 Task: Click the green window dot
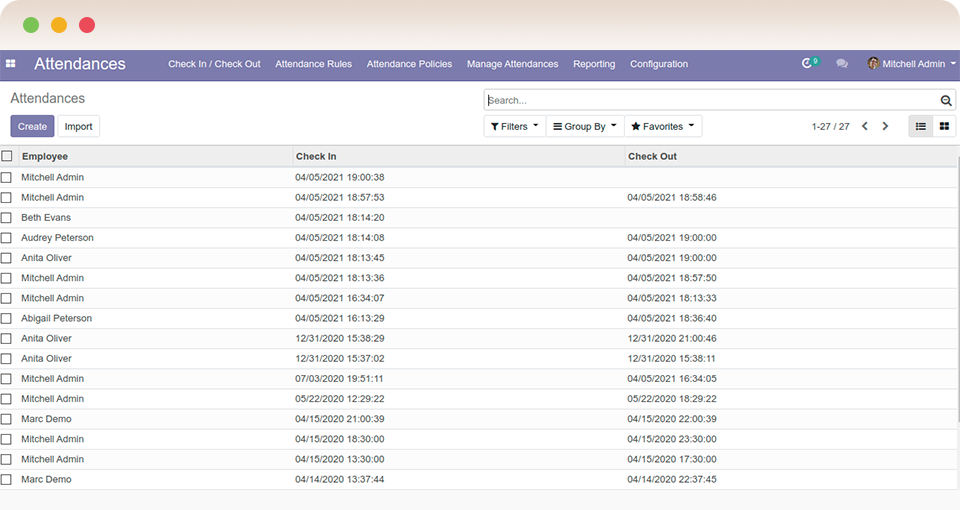coord(31,25)
